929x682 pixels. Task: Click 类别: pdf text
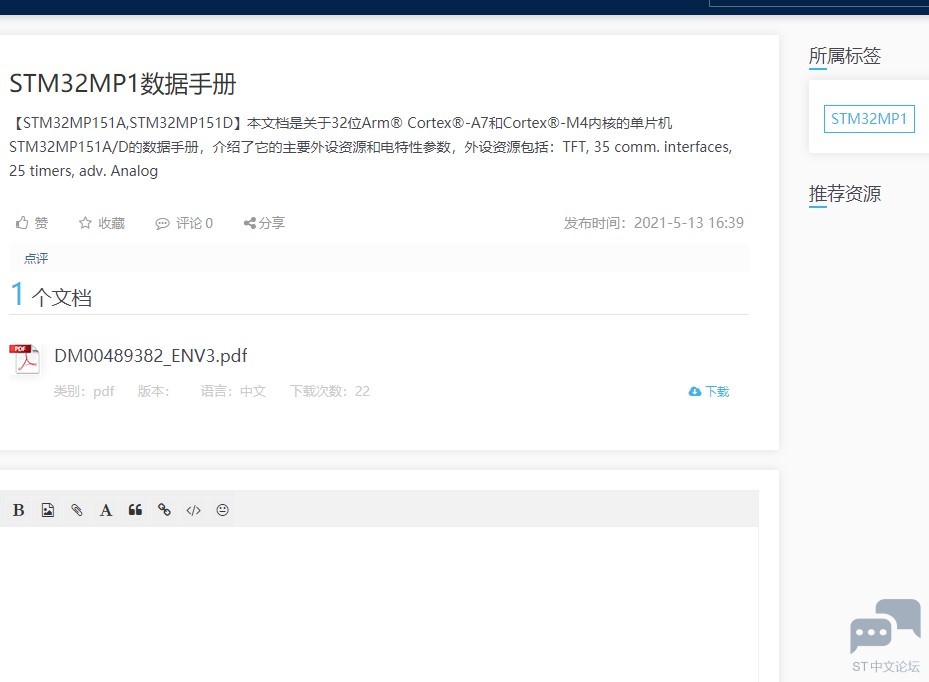(x=84, y=391)
